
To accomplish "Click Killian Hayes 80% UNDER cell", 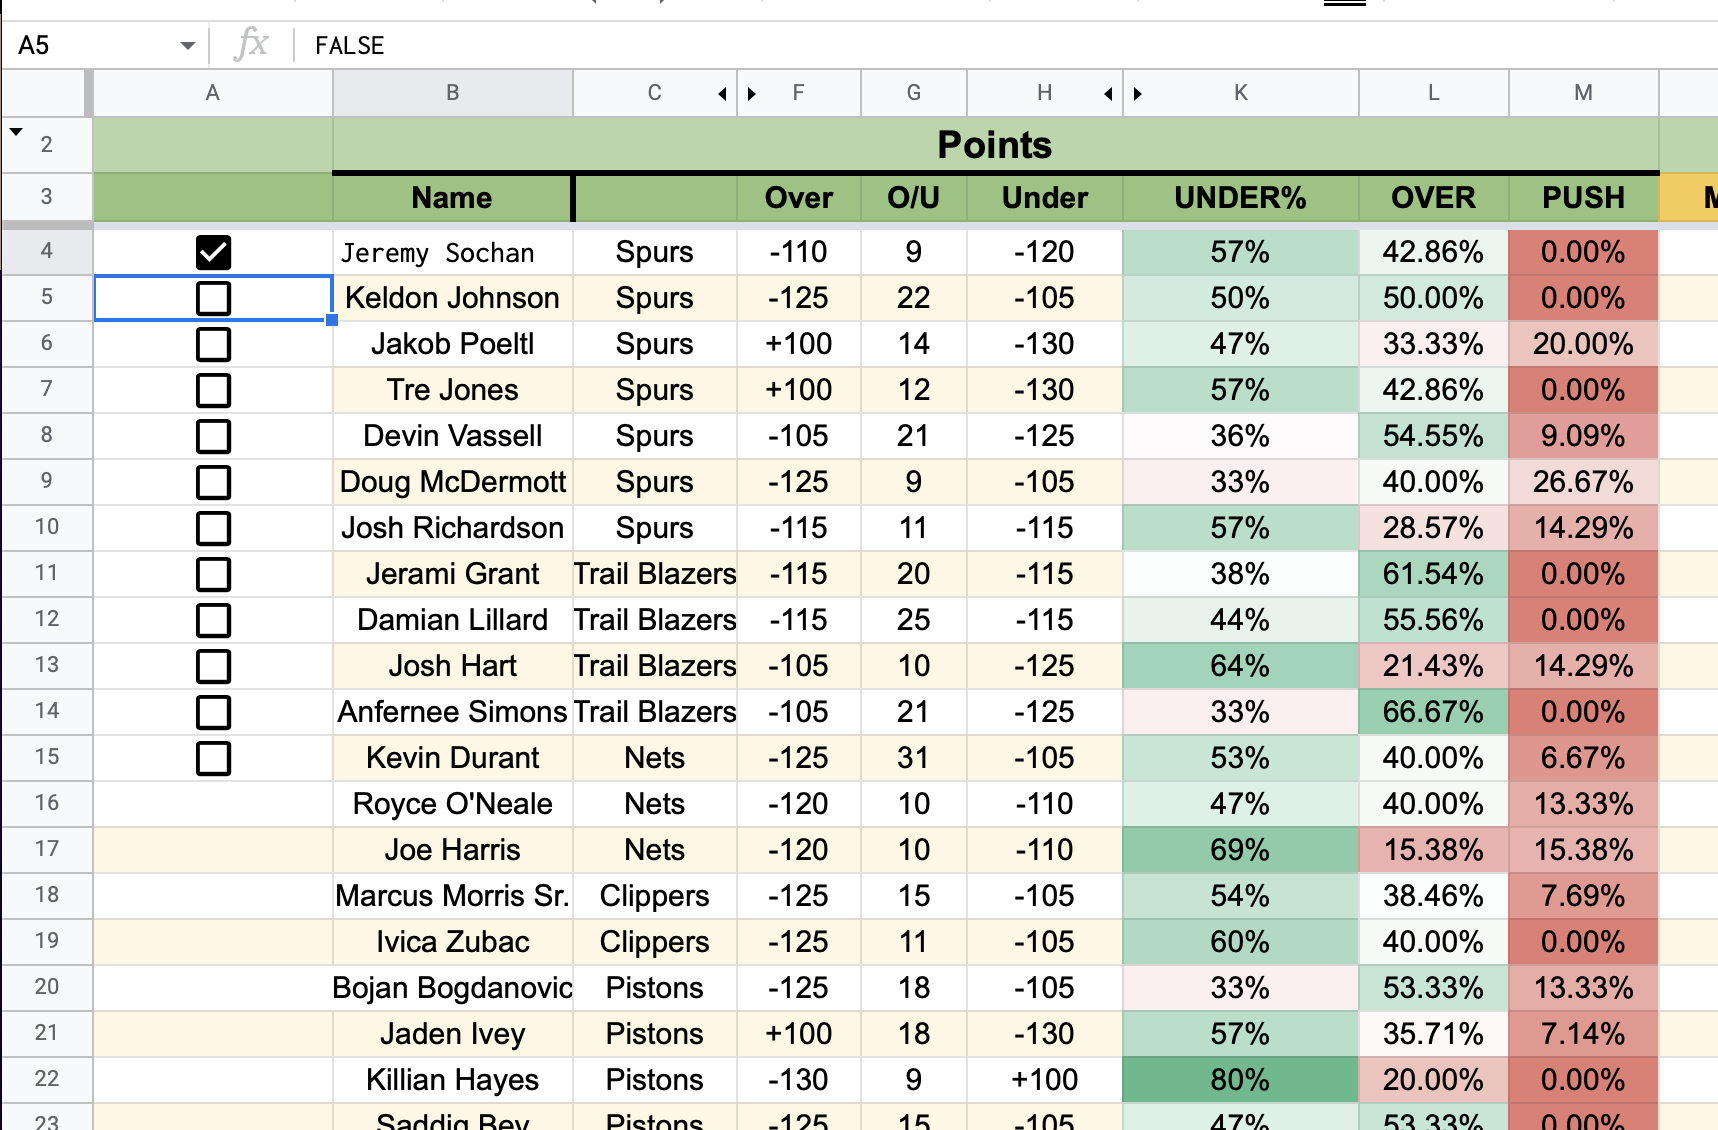I will [1241, 1080].
